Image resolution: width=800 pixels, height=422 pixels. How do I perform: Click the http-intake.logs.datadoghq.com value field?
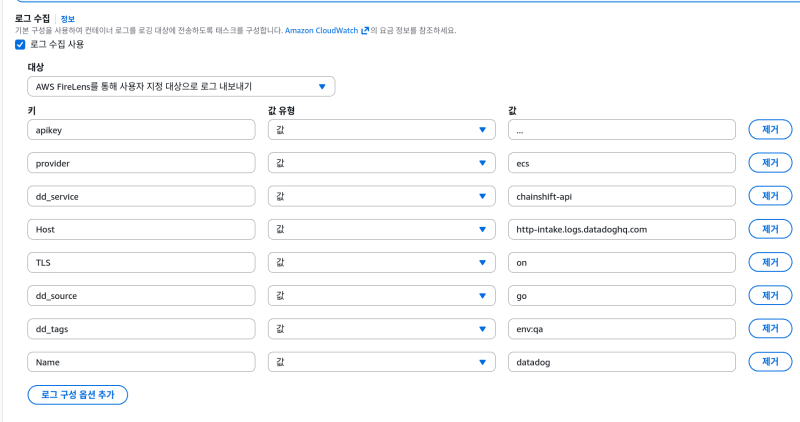(622, 229)
